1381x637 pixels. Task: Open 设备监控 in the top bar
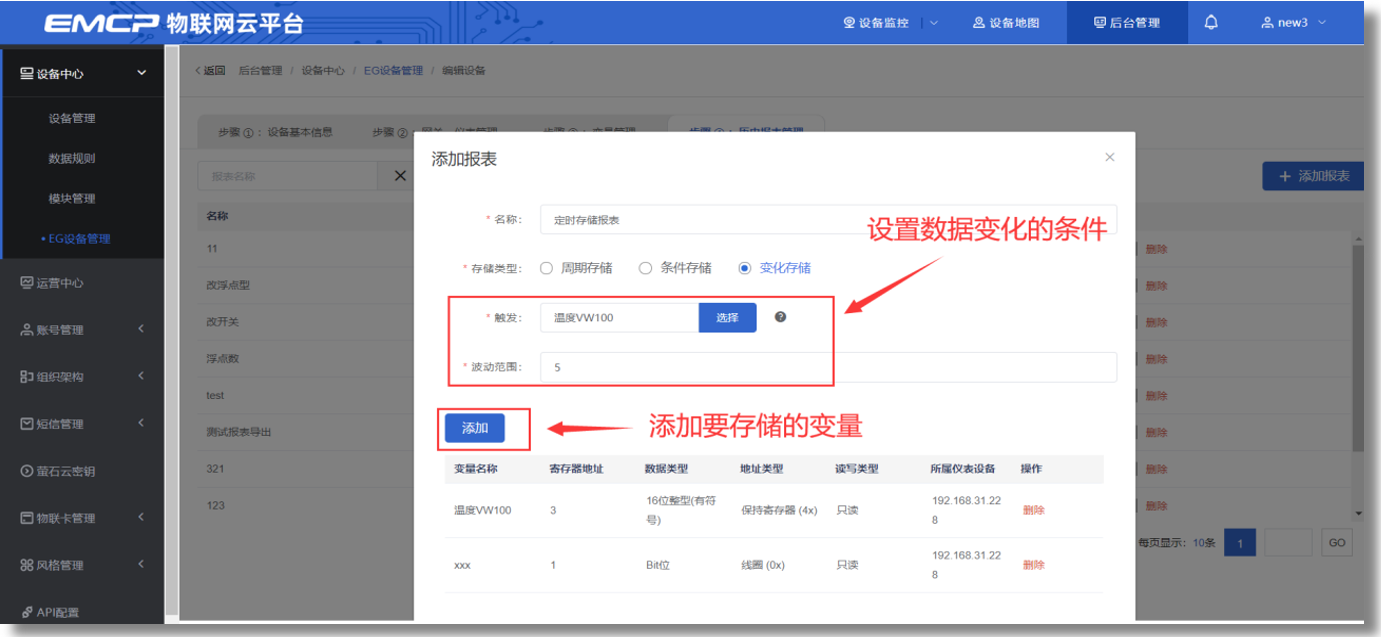click(x=876, y=22)
